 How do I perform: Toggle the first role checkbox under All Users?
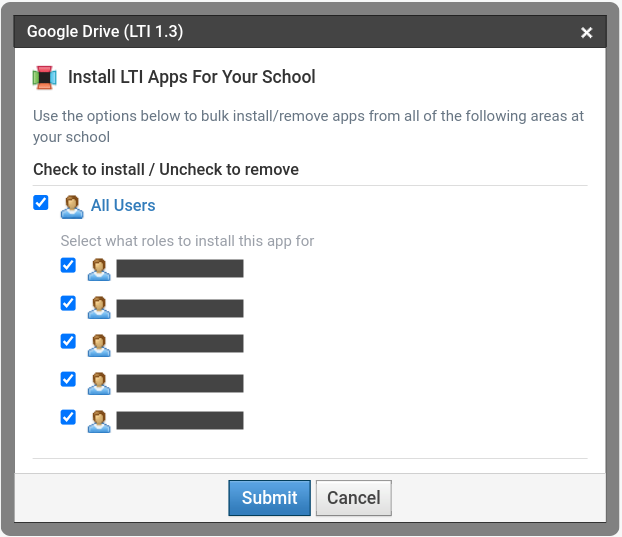pos(68,265)
